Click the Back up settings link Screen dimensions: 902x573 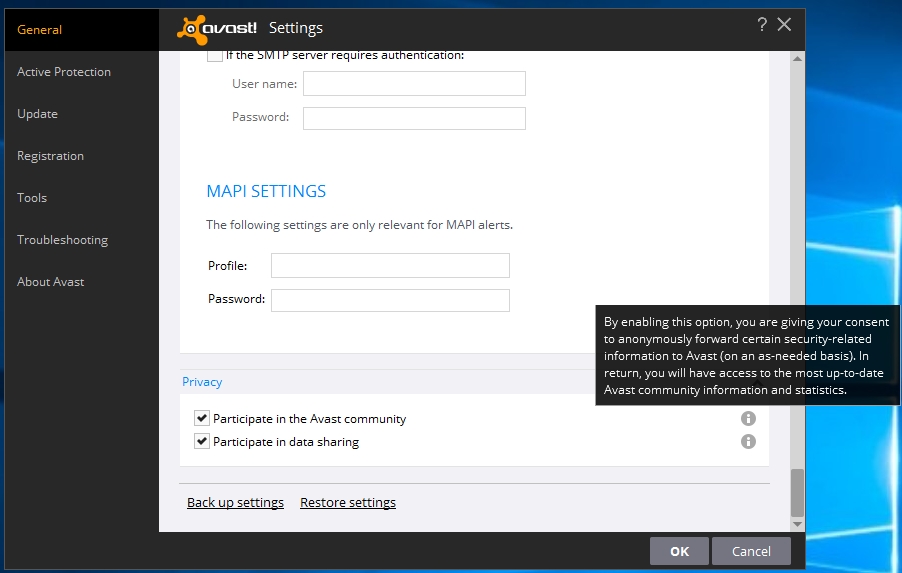tap(235, 502)
